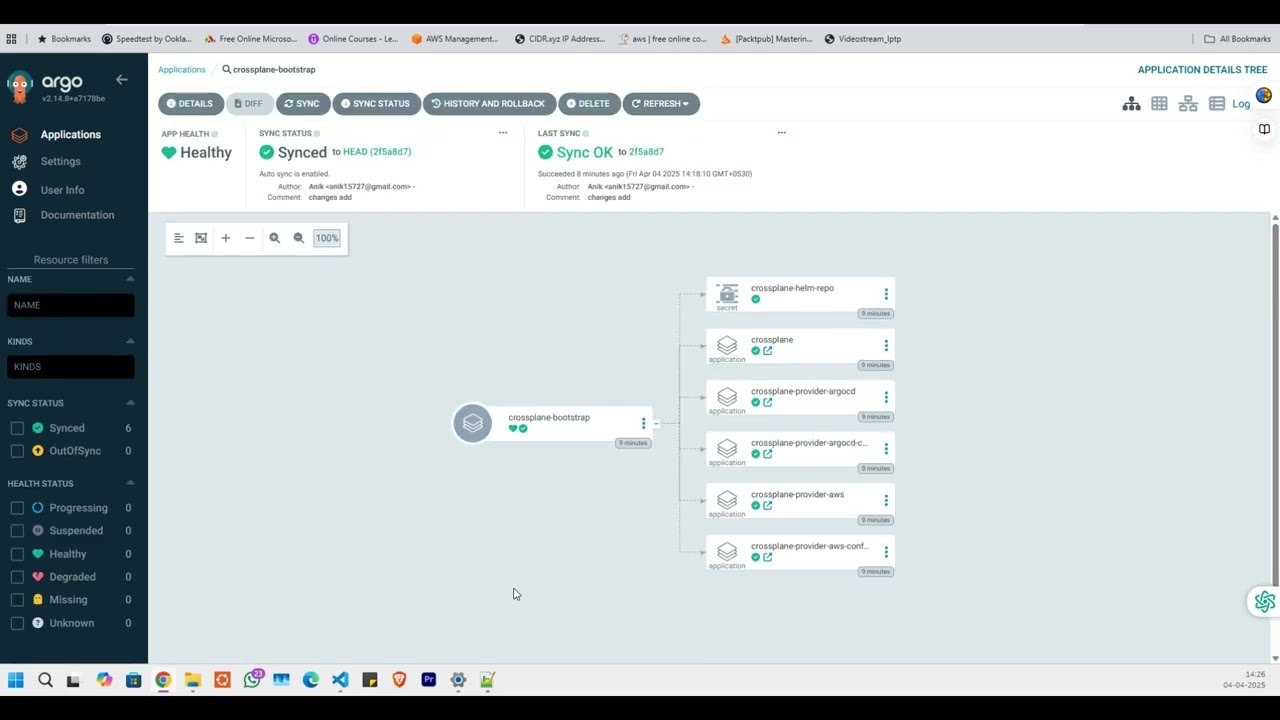Open the Applications sidebar item
The width and height of the screenshot is (1280, 720).
tap(70, 135)
